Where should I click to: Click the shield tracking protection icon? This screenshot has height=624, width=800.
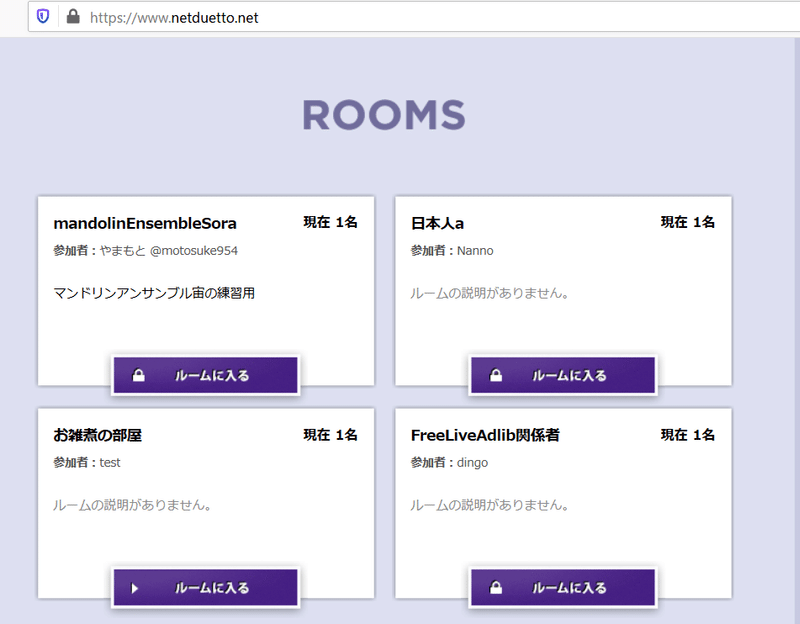(43, 17)
